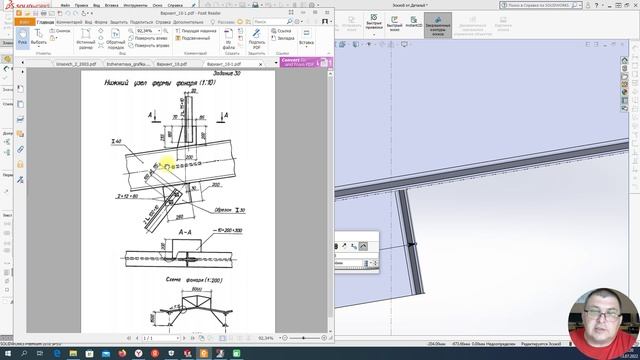Open the SolidWorks Tools (Инструменты) menu
The width and height of the screenshot is (640, 360).
click(135, 6)
